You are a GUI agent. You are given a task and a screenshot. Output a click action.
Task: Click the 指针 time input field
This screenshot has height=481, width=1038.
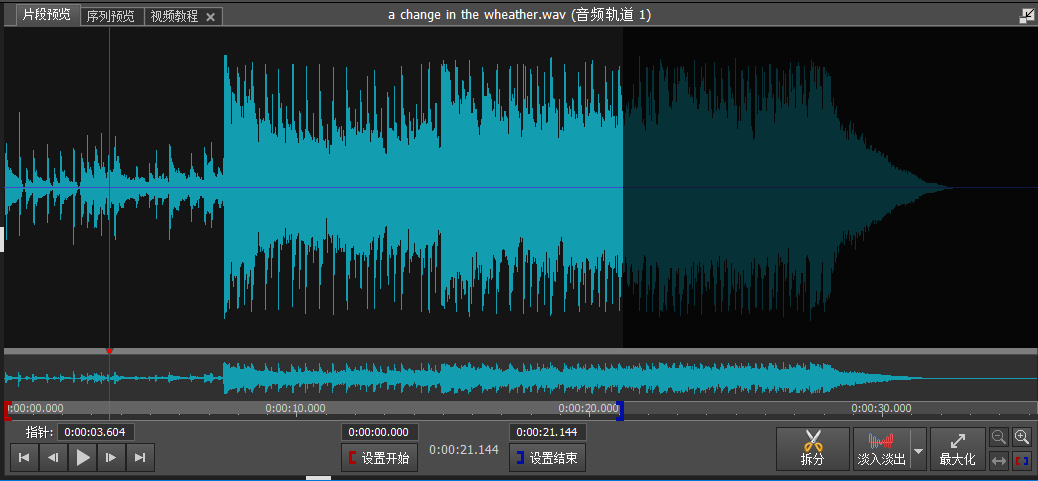pos(95,433)
